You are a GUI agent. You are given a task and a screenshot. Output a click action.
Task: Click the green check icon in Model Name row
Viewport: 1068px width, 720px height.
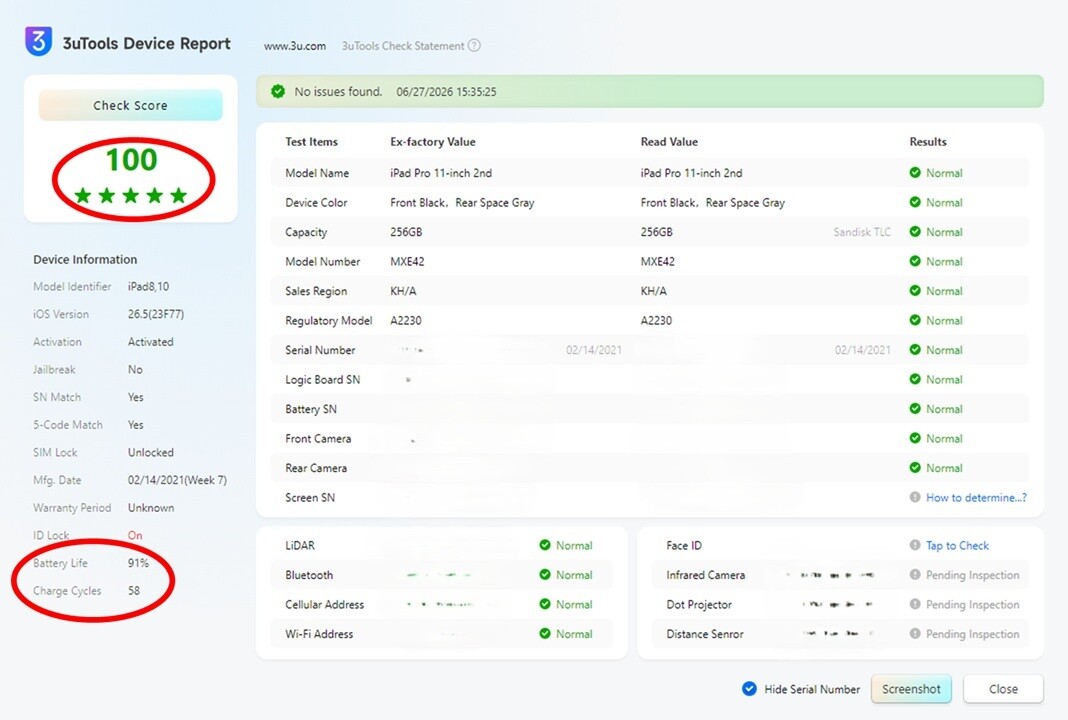[915, 172]
